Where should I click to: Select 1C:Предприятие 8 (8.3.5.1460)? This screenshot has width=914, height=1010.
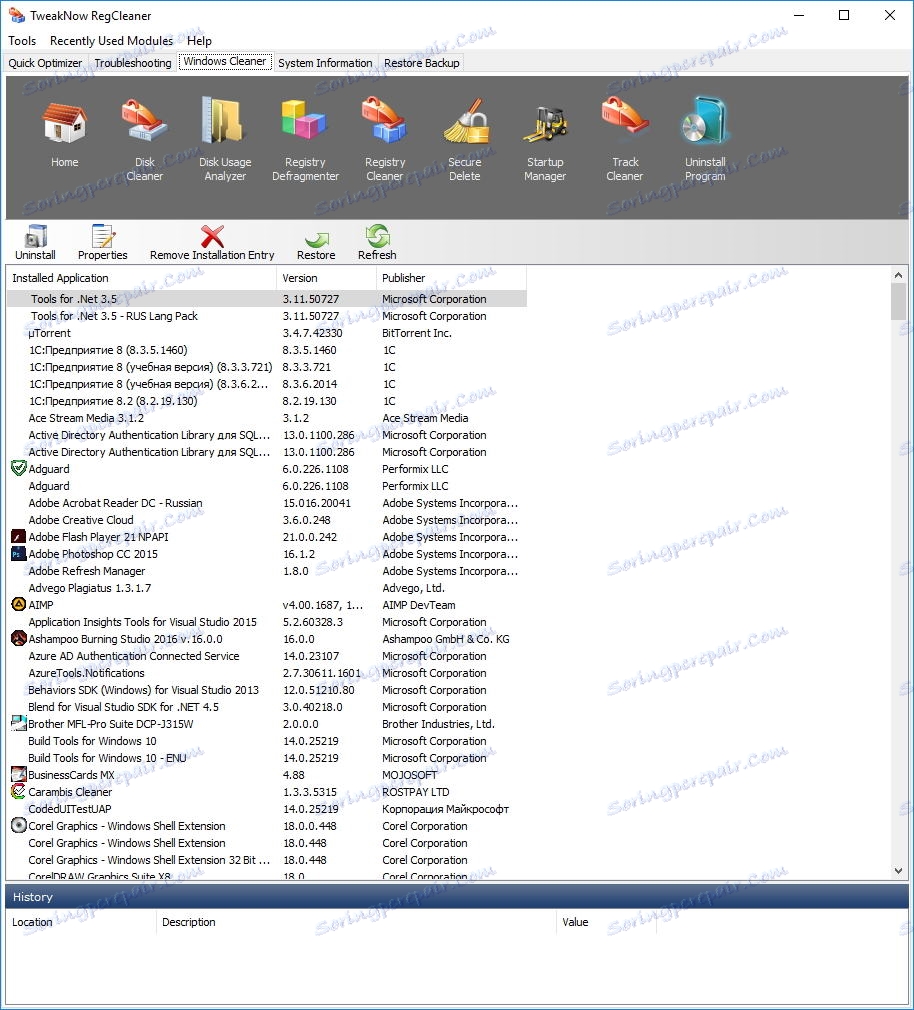pyautogui.click(x=267, y=350)
